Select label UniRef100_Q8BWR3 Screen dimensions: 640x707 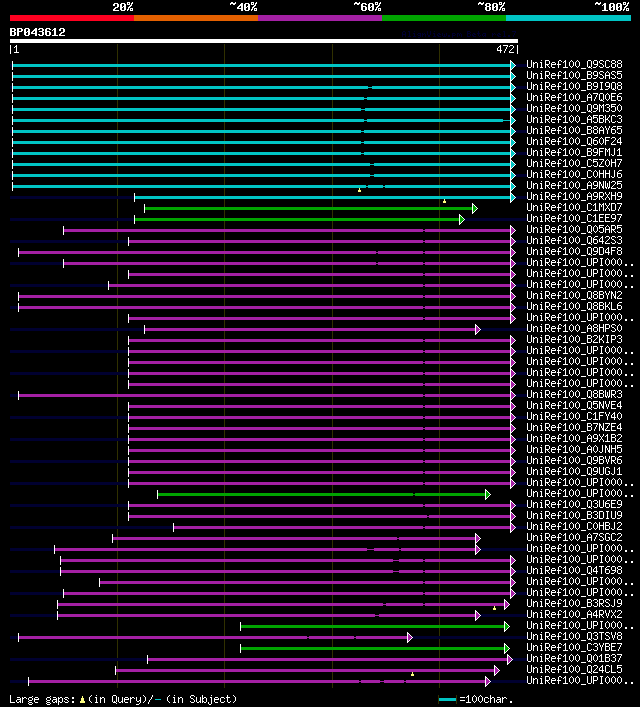click(x=574, y=394)
